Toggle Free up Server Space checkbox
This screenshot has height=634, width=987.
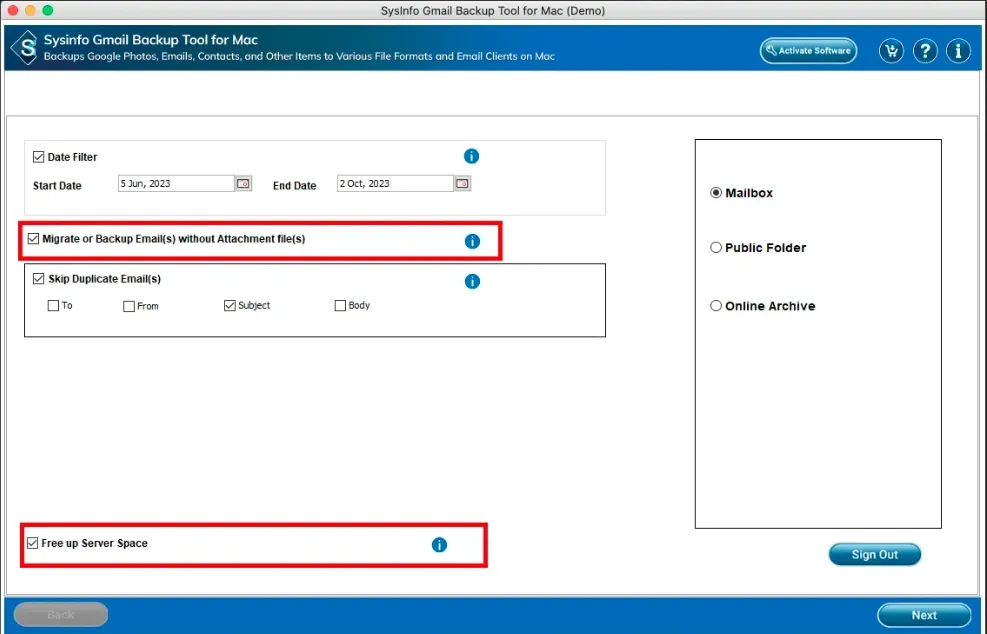tap(33, 543)
